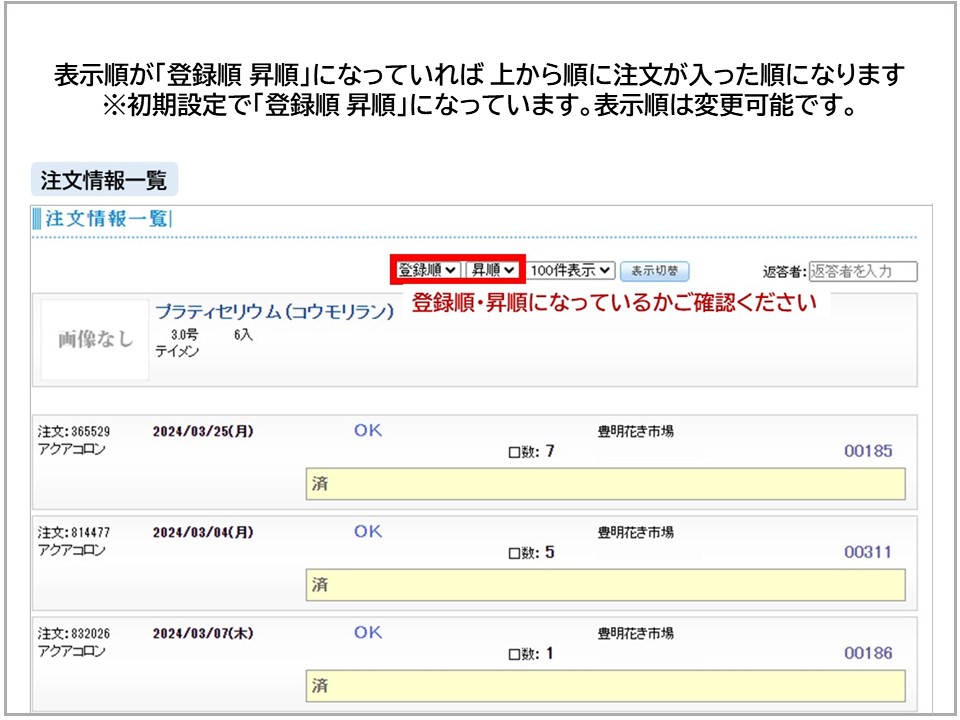Screen dimensions: 960x720
Task: Open the 登録順 sort-field dropdown
Action: (x=428, y=270)
